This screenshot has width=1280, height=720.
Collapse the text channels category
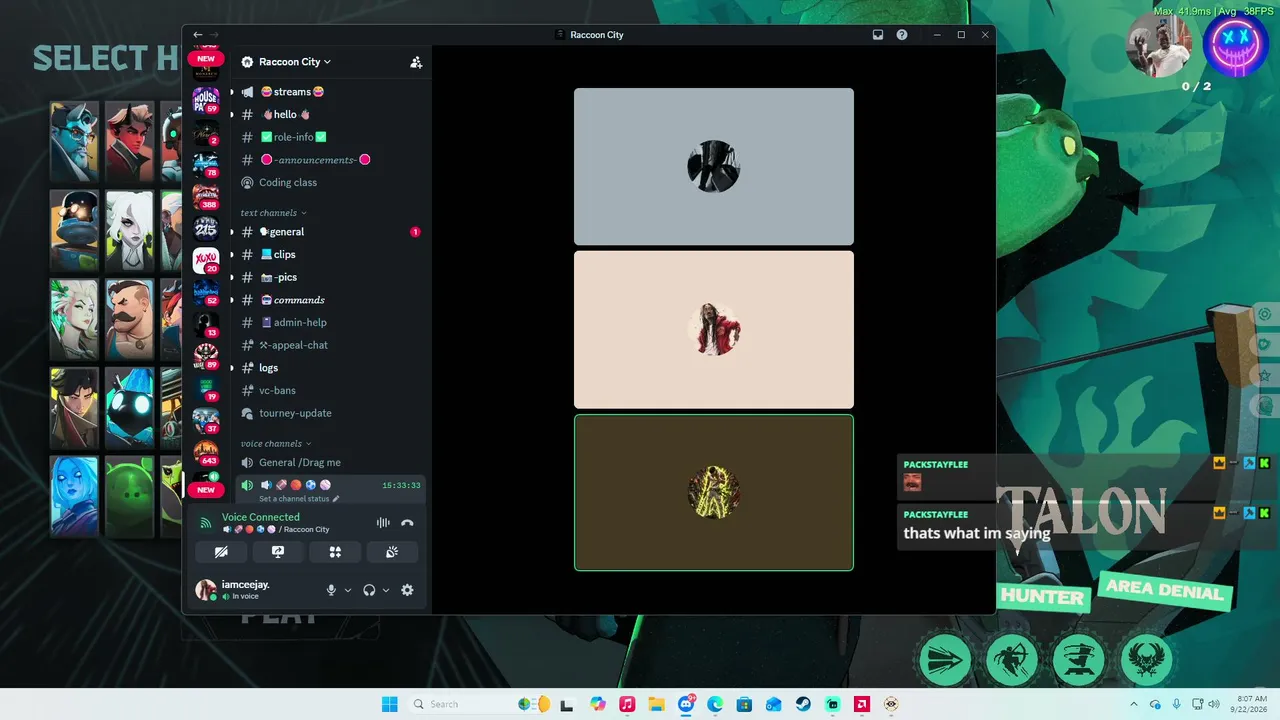coord(273,213)
